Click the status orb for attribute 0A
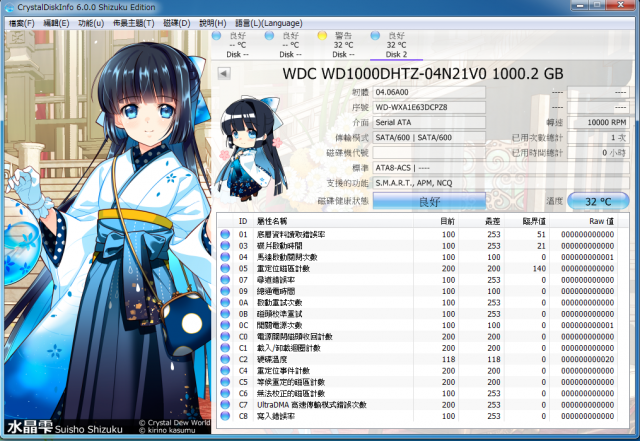The width and height of the screenshot is (640, 441). [x=225, y=303]
